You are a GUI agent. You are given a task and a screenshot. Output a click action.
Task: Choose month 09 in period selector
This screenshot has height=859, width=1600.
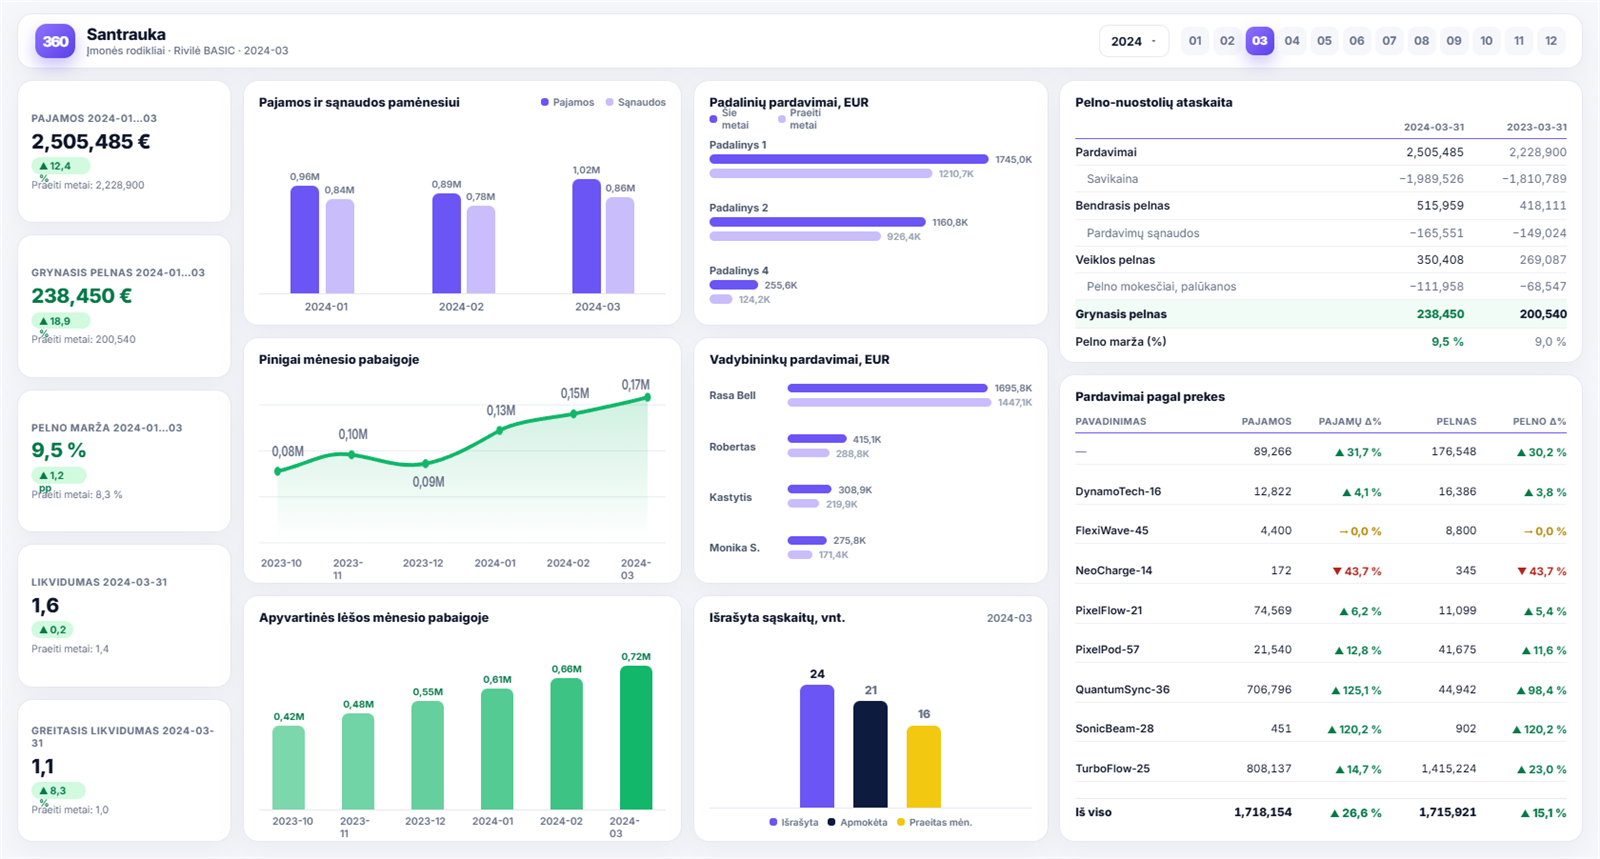point(1454,41)
